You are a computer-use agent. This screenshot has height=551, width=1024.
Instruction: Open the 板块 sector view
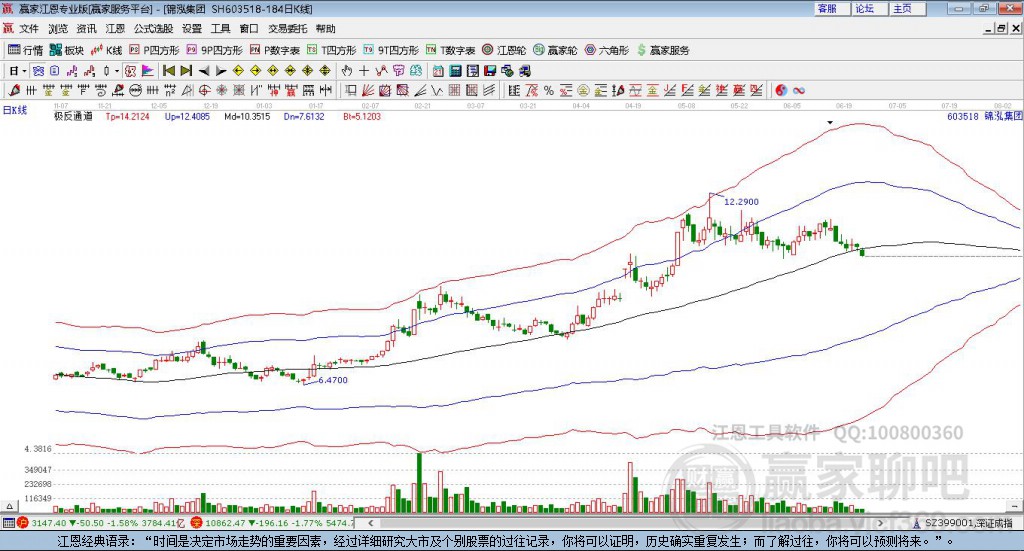coord(67,50)
